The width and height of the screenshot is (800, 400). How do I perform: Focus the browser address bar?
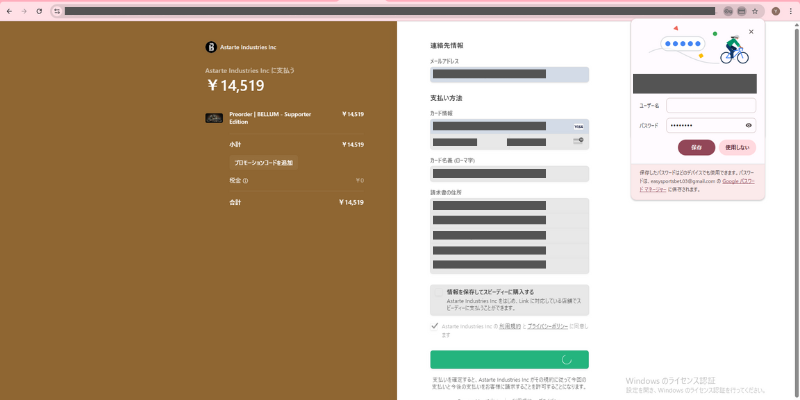(x=390, y=11)
